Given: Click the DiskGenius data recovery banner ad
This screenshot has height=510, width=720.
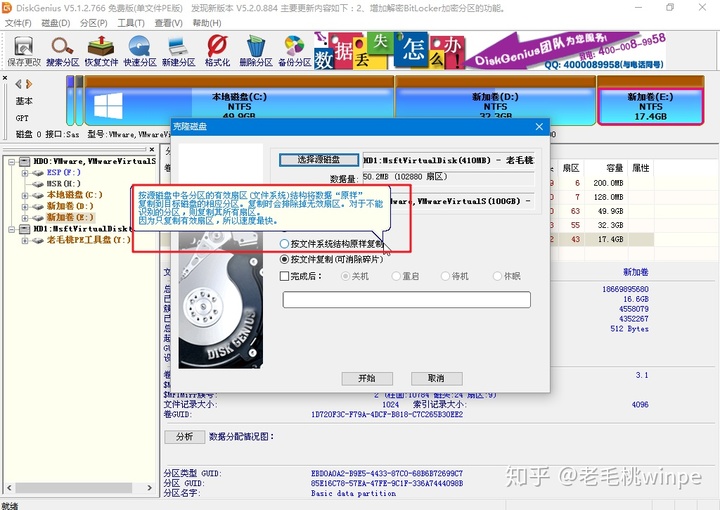Looking at the screenshot, I should click(490, 50).
